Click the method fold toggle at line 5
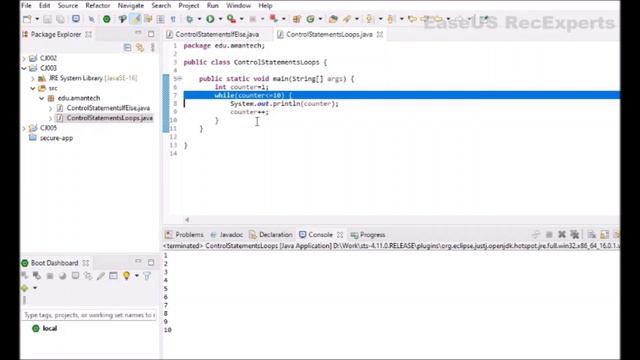Image resolution: width=640 pixels, height=360 pixels. pos(180,79)
